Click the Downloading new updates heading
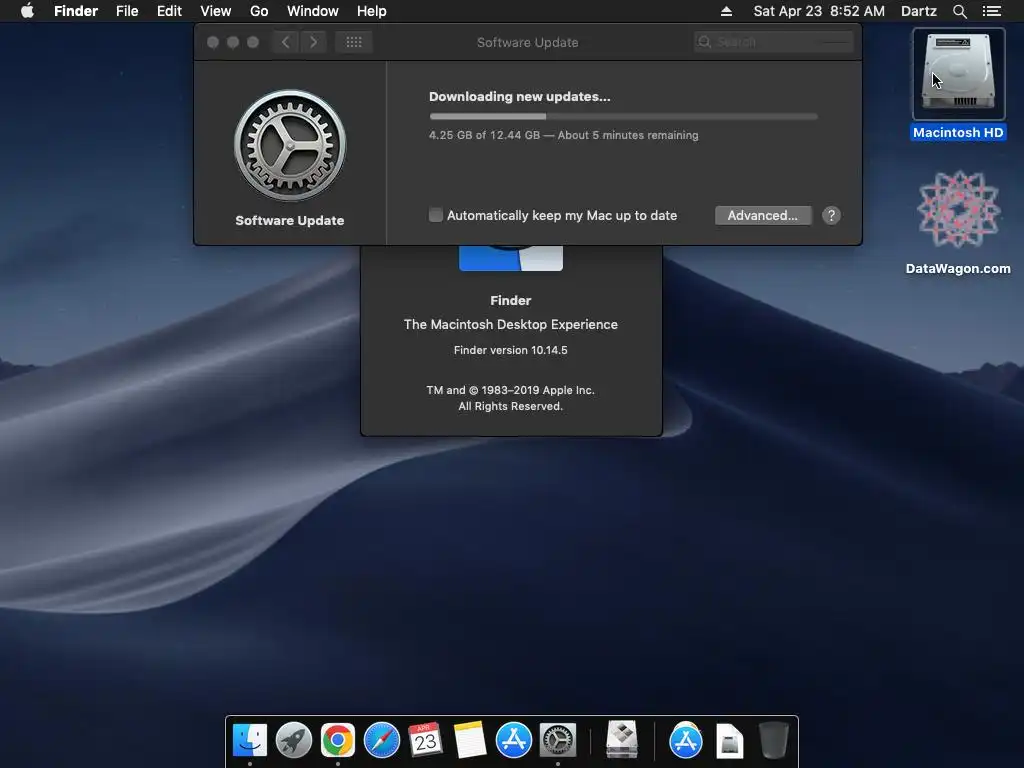The image size is (1024, 768). coord(520,97)
